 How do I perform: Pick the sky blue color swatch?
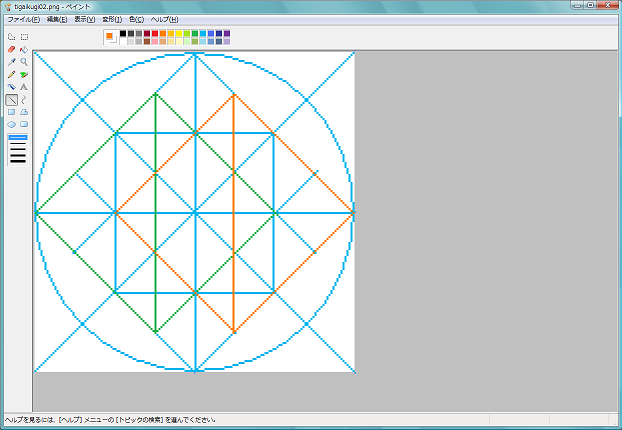point(203,34)
